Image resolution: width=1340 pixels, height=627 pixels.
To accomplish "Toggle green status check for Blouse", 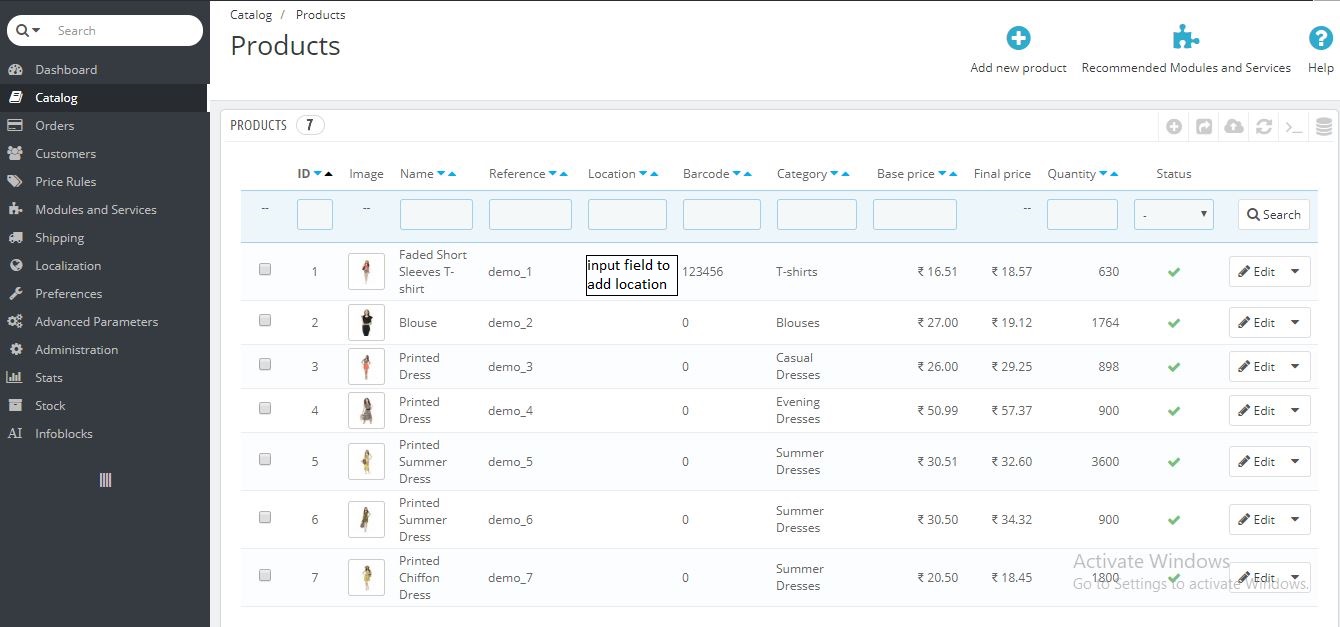I will pos(1174,323).
